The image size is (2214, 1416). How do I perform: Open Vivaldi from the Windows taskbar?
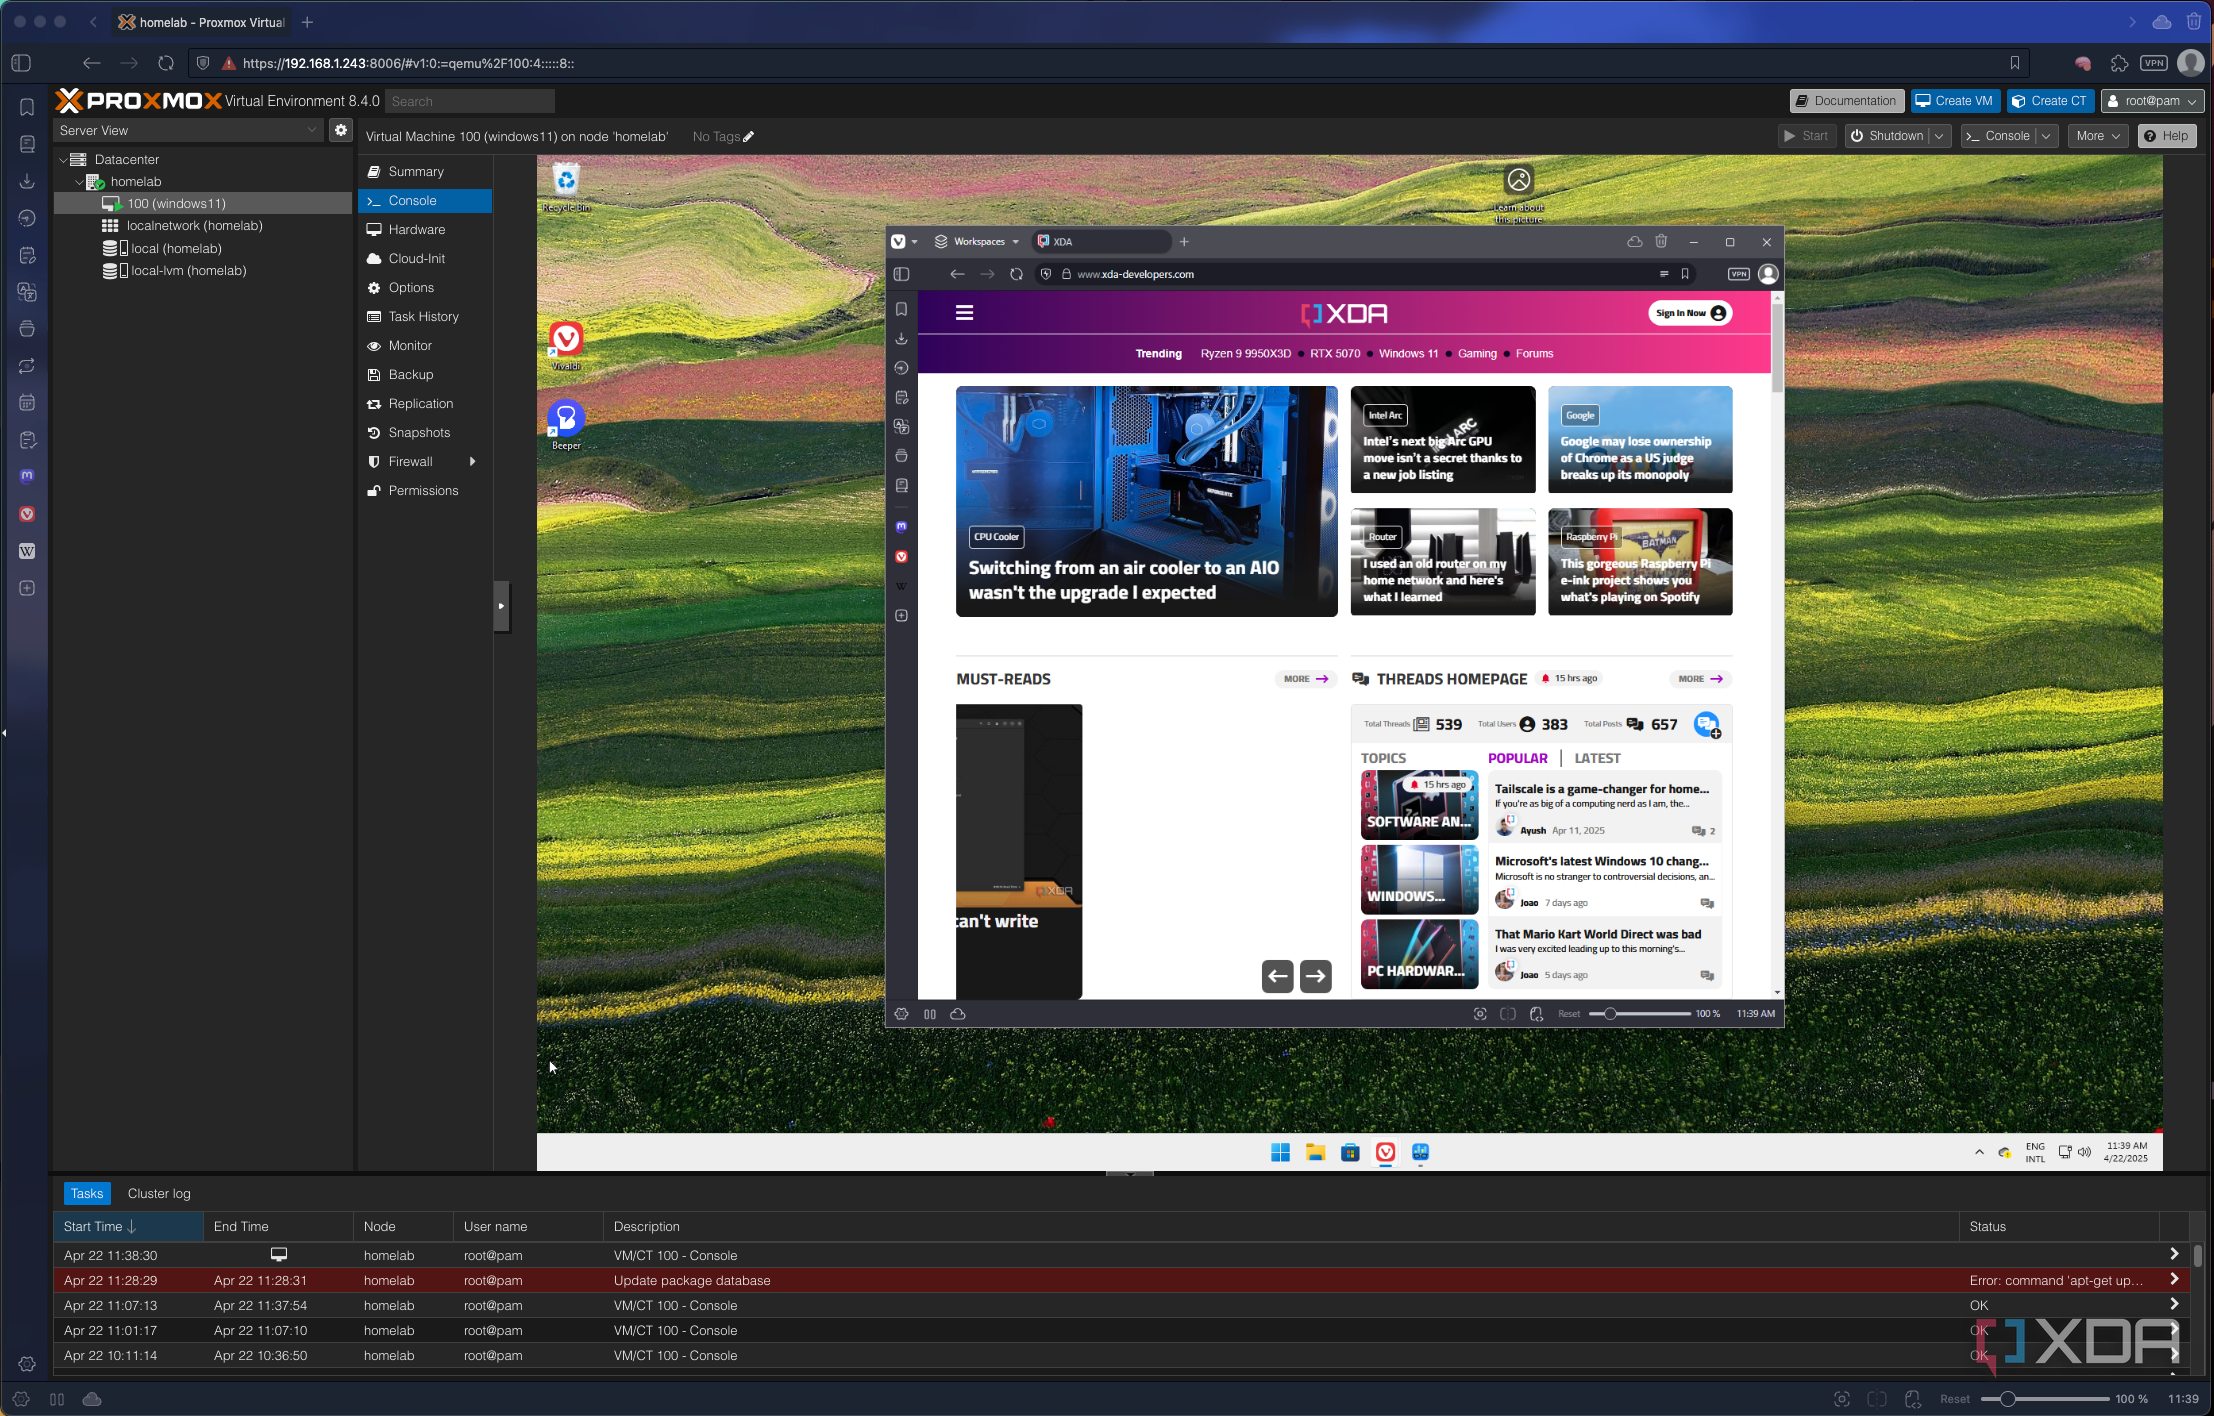(x=1385, y=1152)
